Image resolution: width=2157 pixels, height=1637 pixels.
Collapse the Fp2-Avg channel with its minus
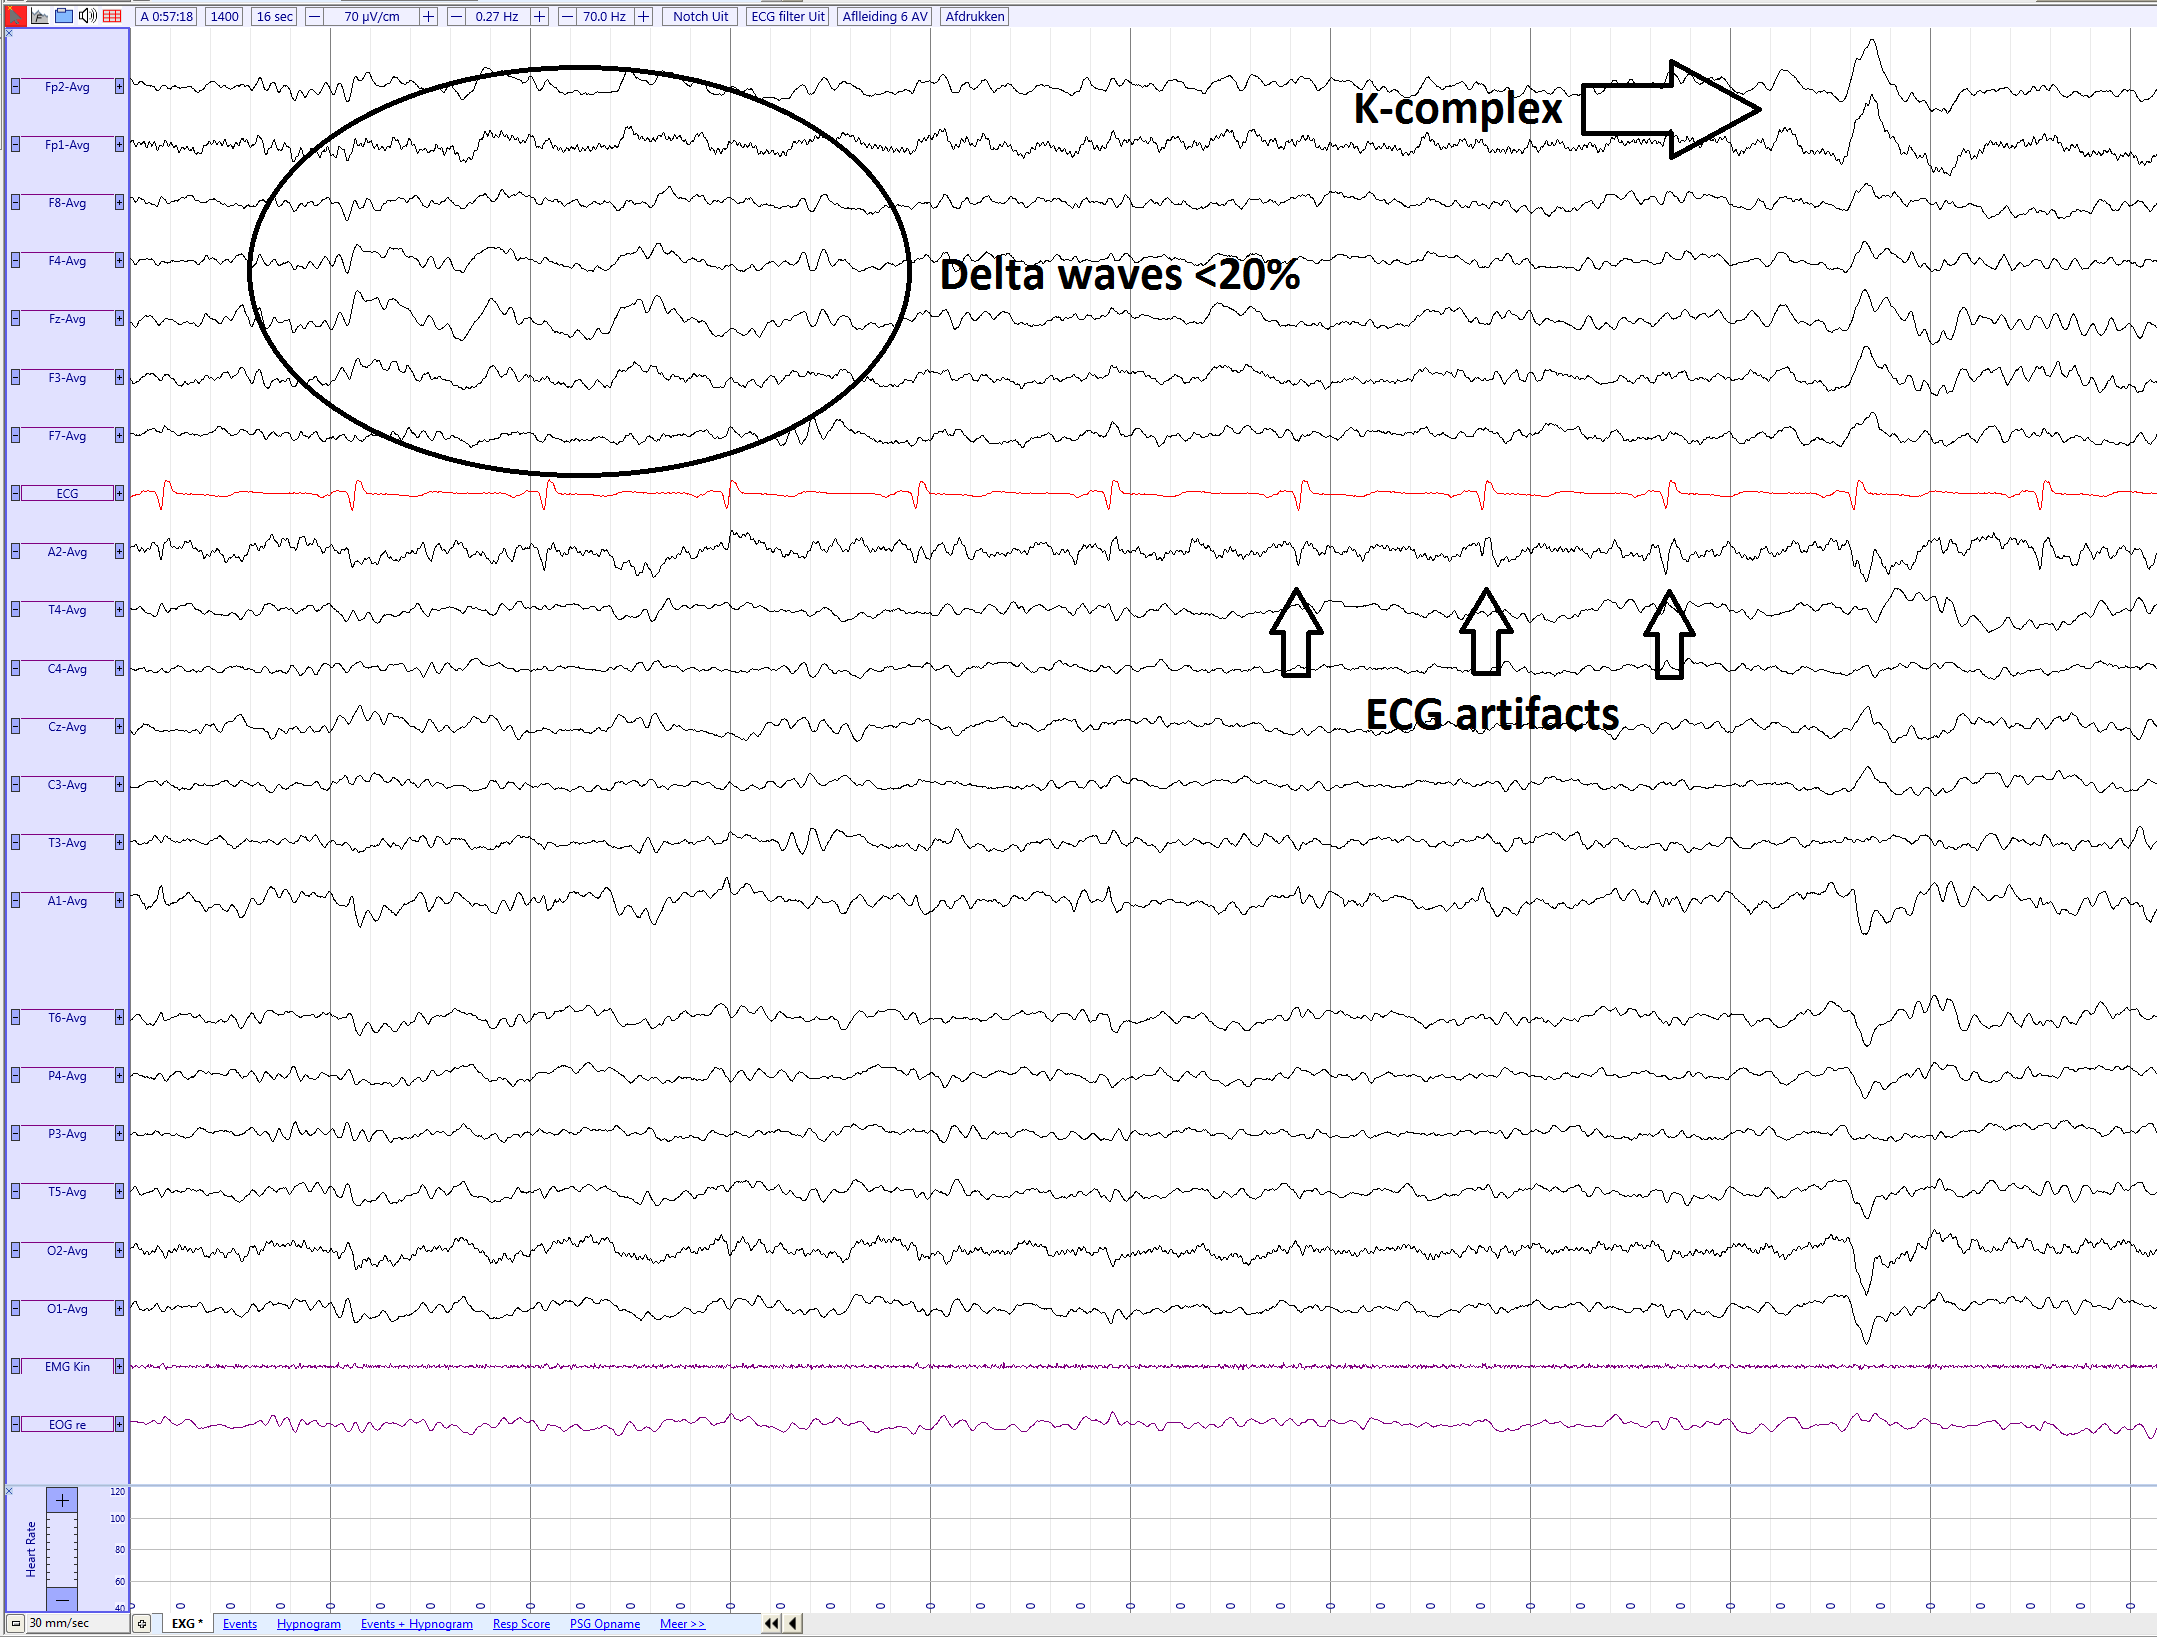coord(15,87)
